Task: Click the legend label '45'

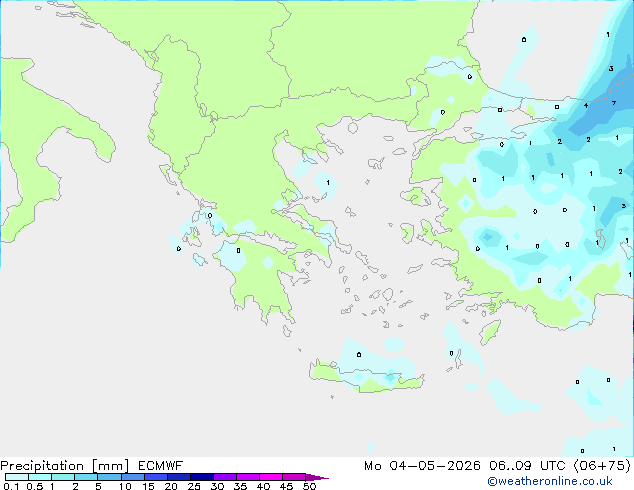Action: click(286, 486)
